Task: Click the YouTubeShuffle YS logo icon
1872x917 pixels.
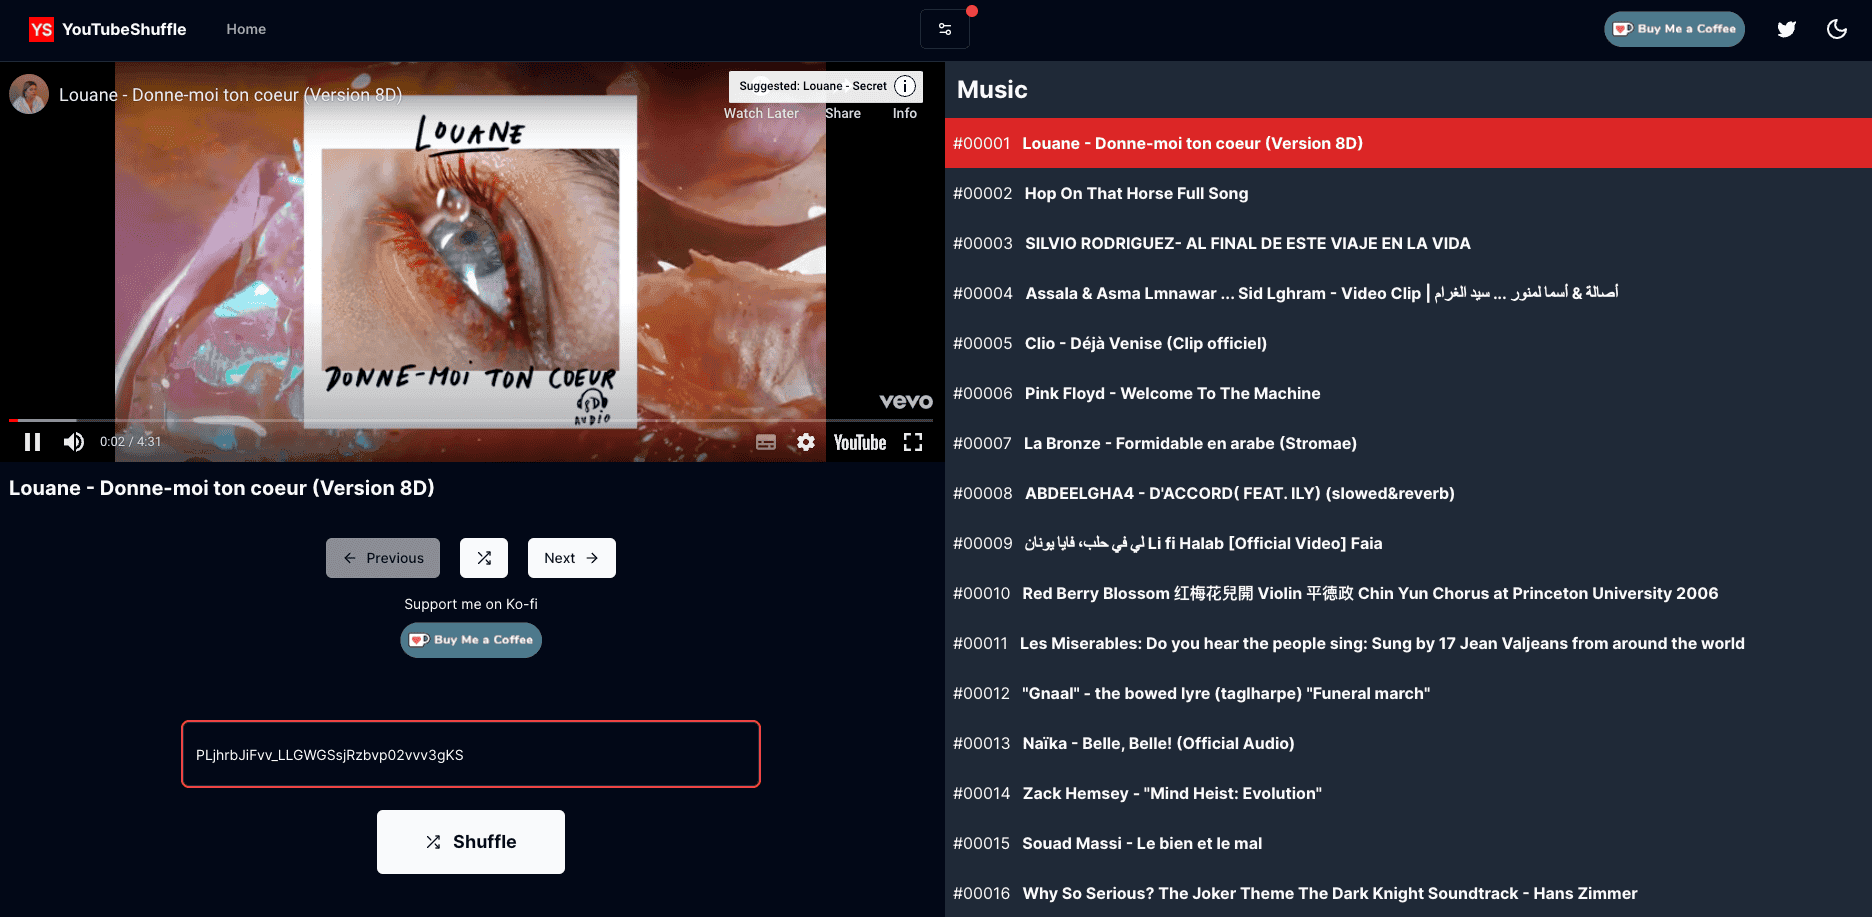Action: 41,29
